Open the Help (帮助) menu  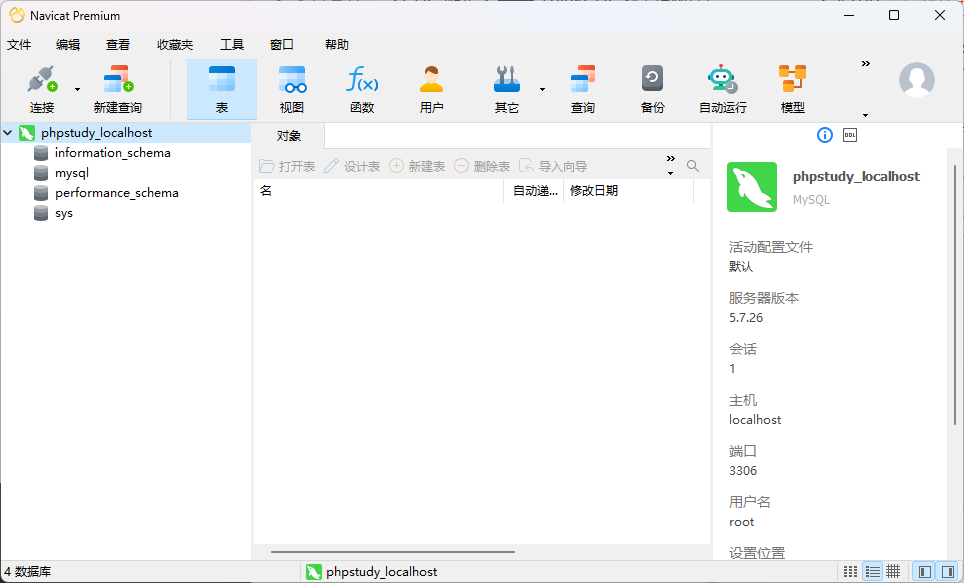point(337,44)
